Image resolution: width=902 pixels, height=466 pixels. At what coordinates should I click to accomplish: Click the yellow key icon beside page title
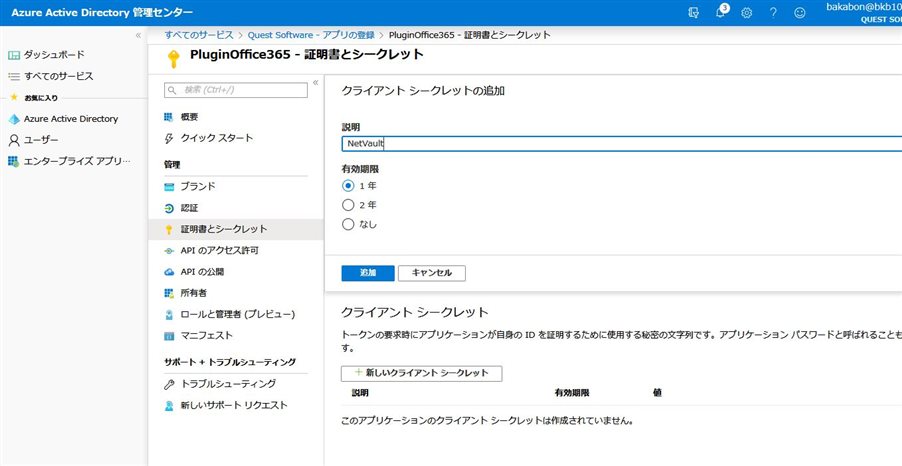(173, 59)
